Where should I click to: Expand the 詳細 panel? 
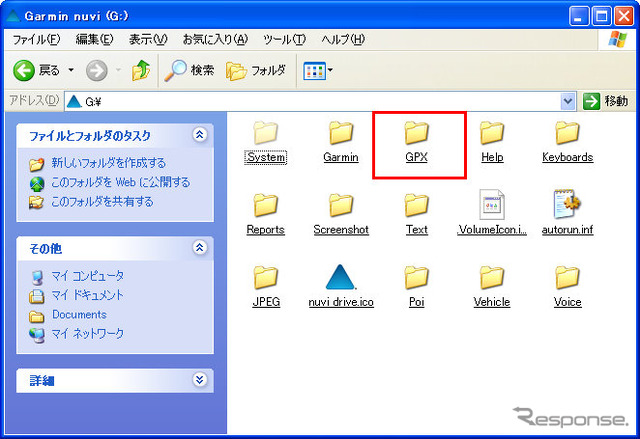pyautogui.click(x=200, y=380)
